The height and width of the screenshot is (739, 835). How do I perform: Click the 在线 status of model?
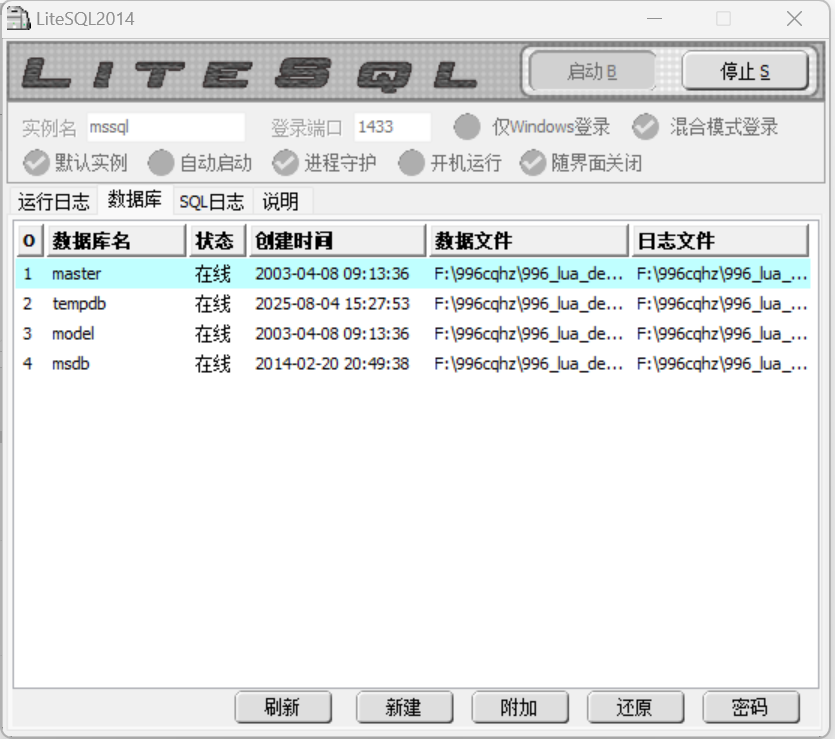click(213, 334)
